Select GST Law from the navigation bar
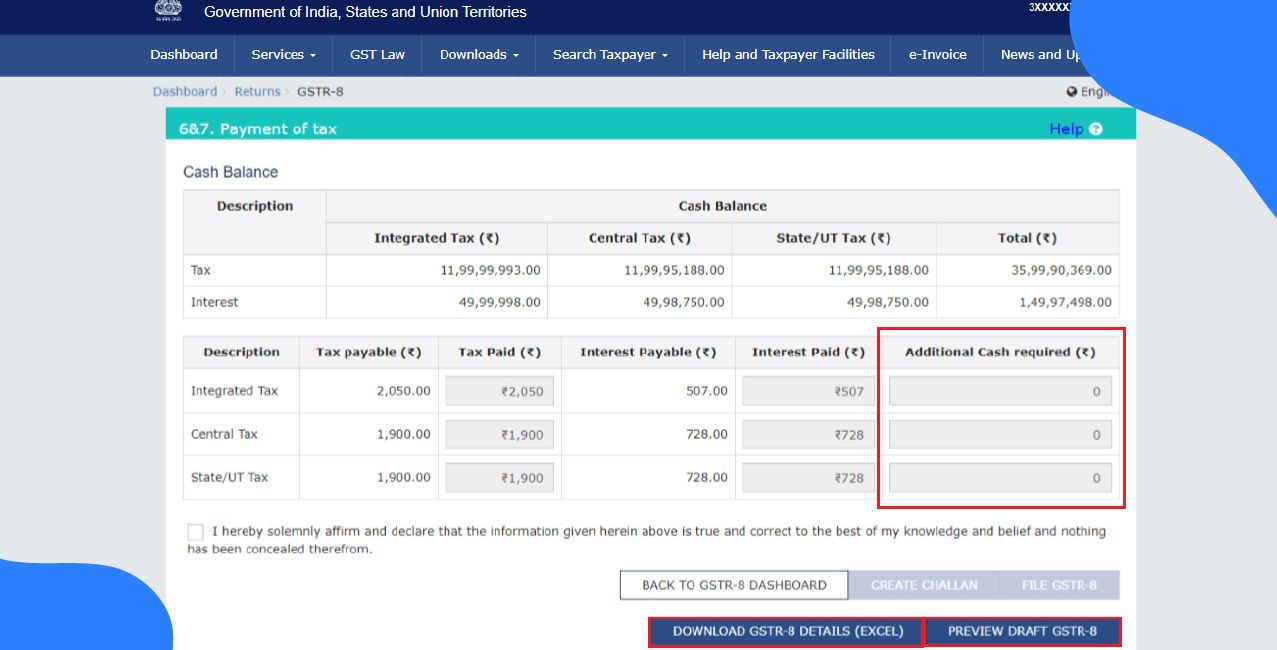Image resolution: width=1277 pixels, height=650 pixels. click(377, 55)
